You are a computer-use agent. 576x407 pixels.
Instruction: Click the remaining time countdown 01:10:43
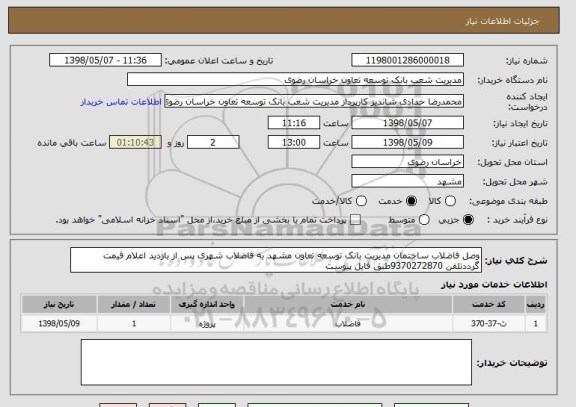tap(135, 142)
